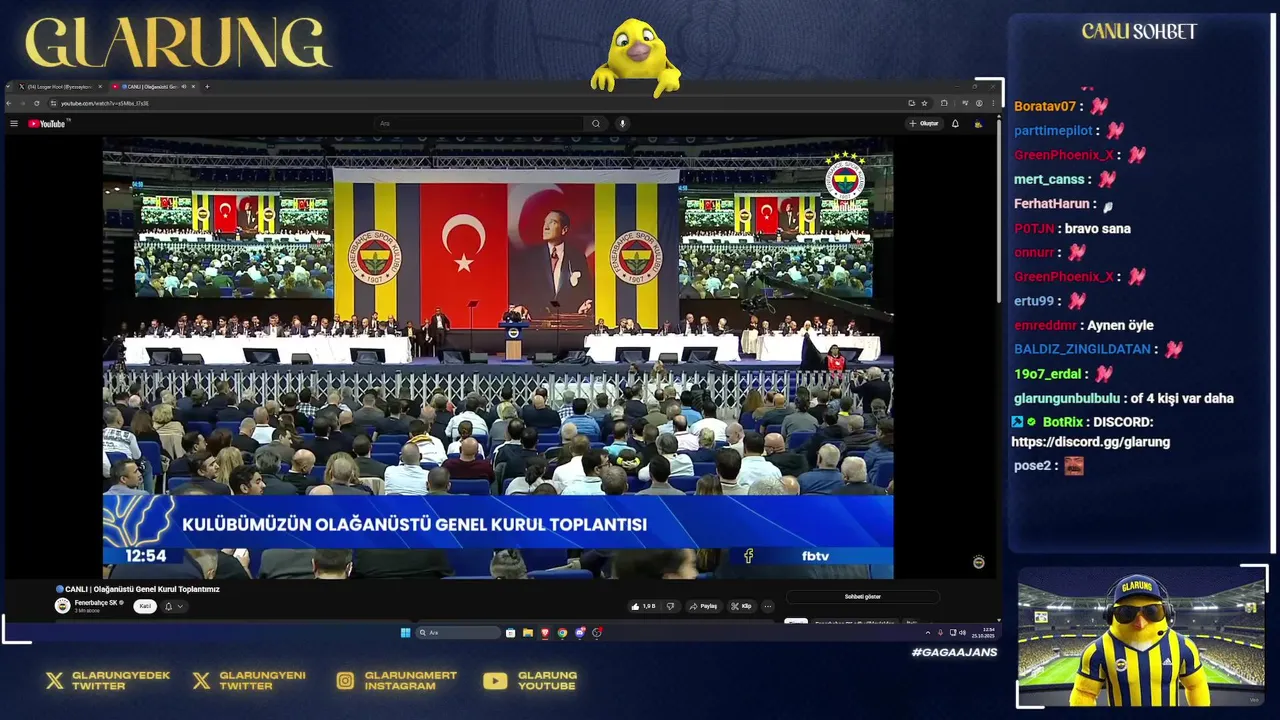
Task: Focus the YouTube search field
Action: point(480,123)
